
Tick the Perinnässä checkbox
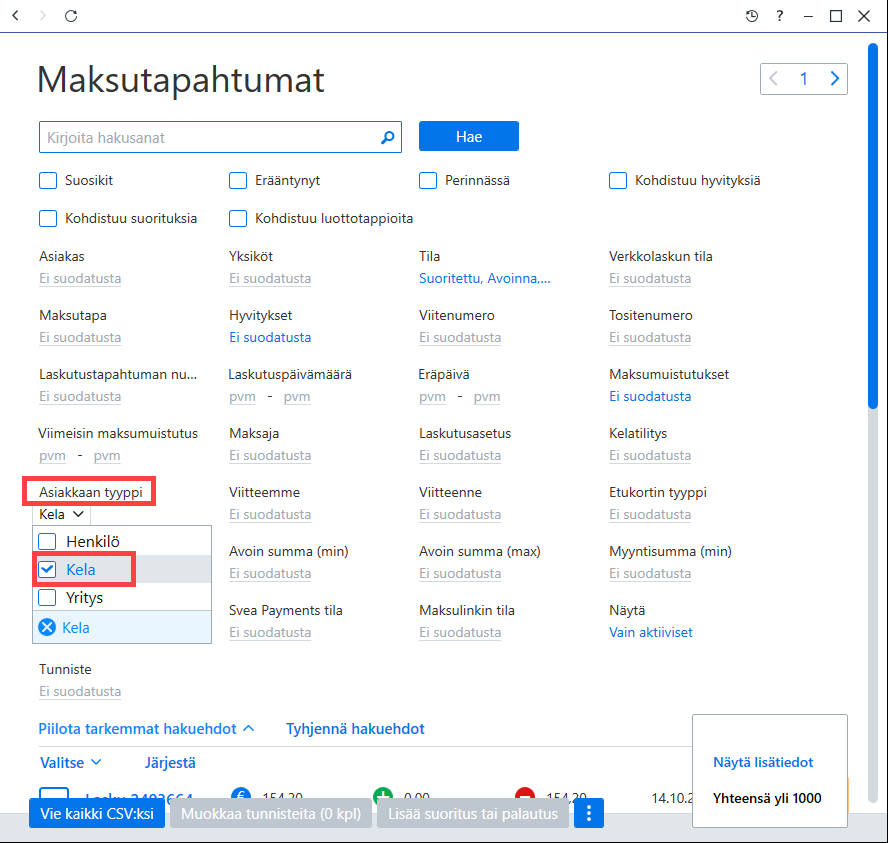click(x=428, y=181)
